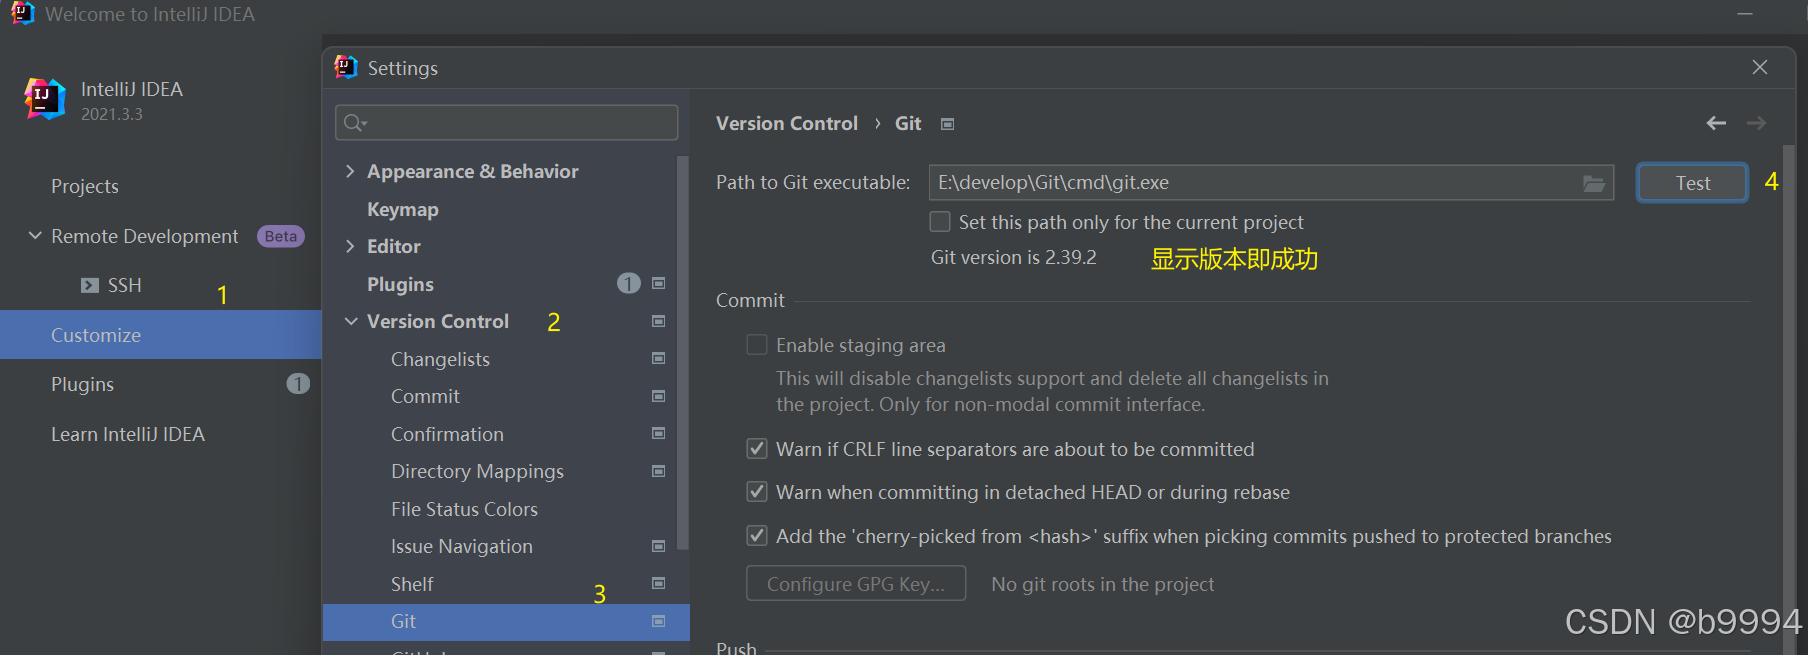
Task: Click the project icon beside Version Control row
Action: [658, 321]
